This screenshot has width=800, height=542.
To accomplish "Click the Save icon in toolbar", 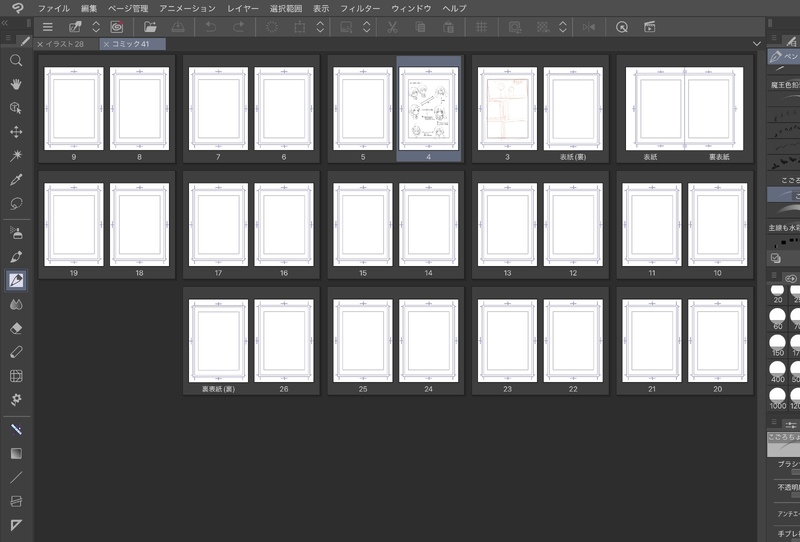I will click(x=178, y=27).
